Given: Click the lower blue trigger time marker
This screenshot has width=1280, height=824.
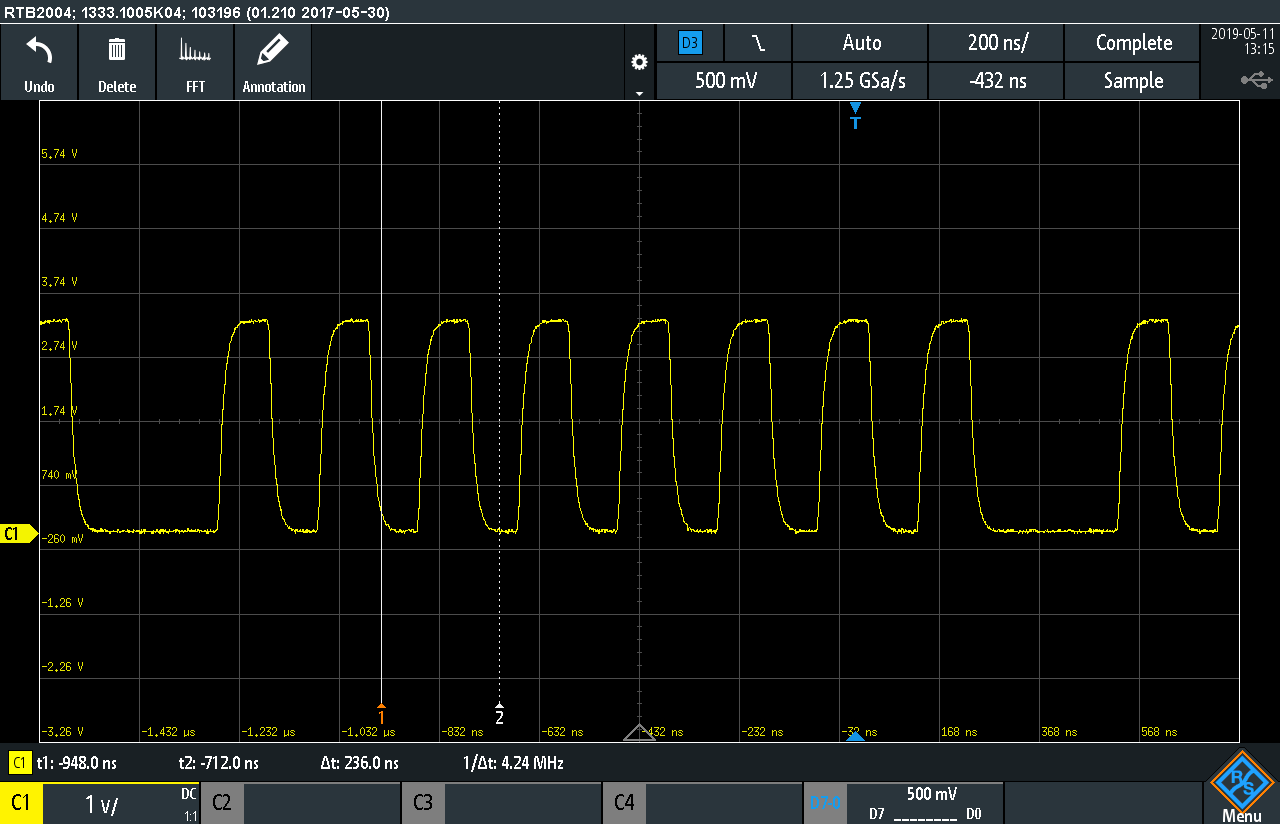Looking at the screenshot, I should [855, 737].
